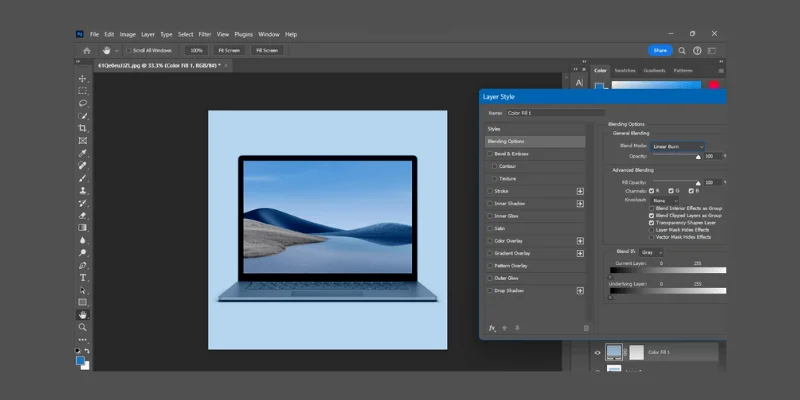The image size is (800, 400).
Task: Click the plus icon beside Drop Shadow
Action: pyautogui.click(x=579, y=290)
